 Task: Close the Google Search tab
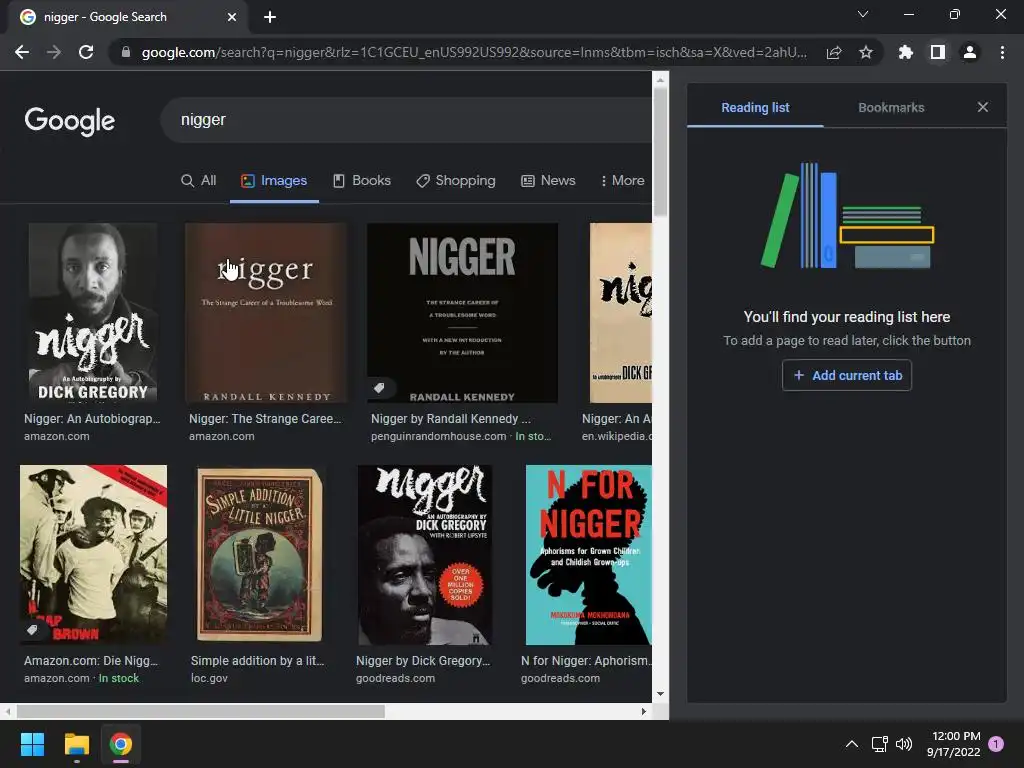click(x=232, y=17)
